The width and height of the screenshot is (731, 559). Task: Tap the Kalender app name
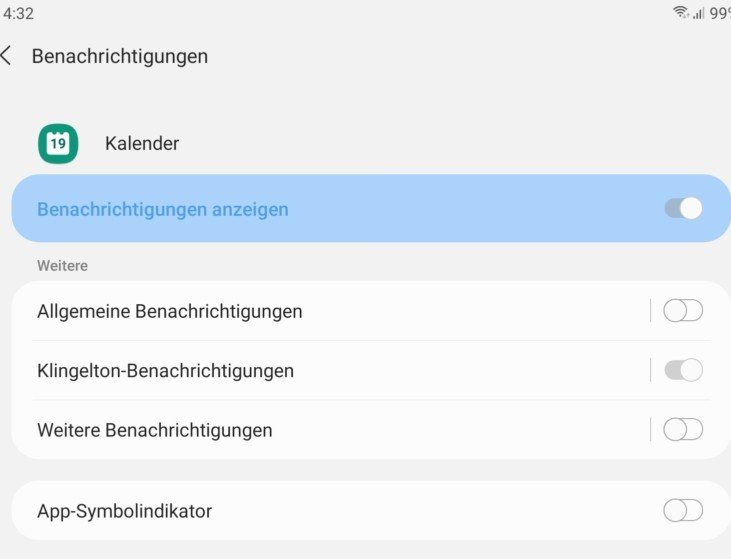(142, 144)
